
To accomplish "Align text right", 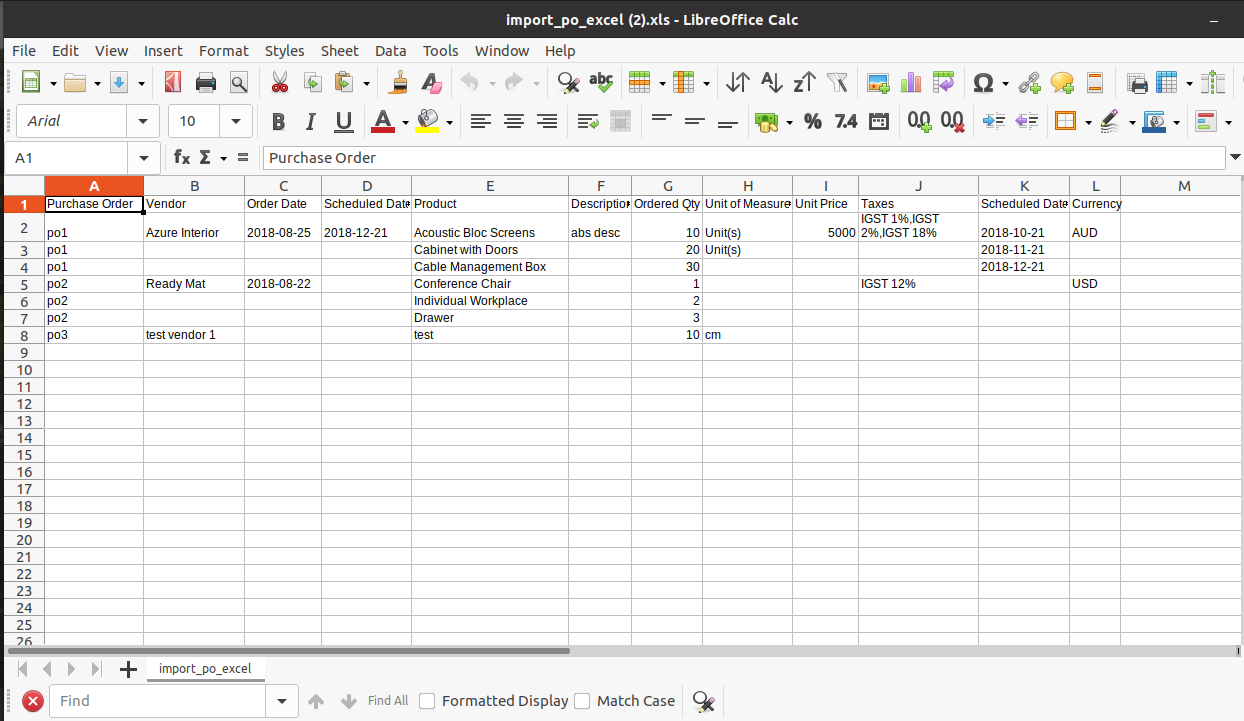I will coord(547,121).
